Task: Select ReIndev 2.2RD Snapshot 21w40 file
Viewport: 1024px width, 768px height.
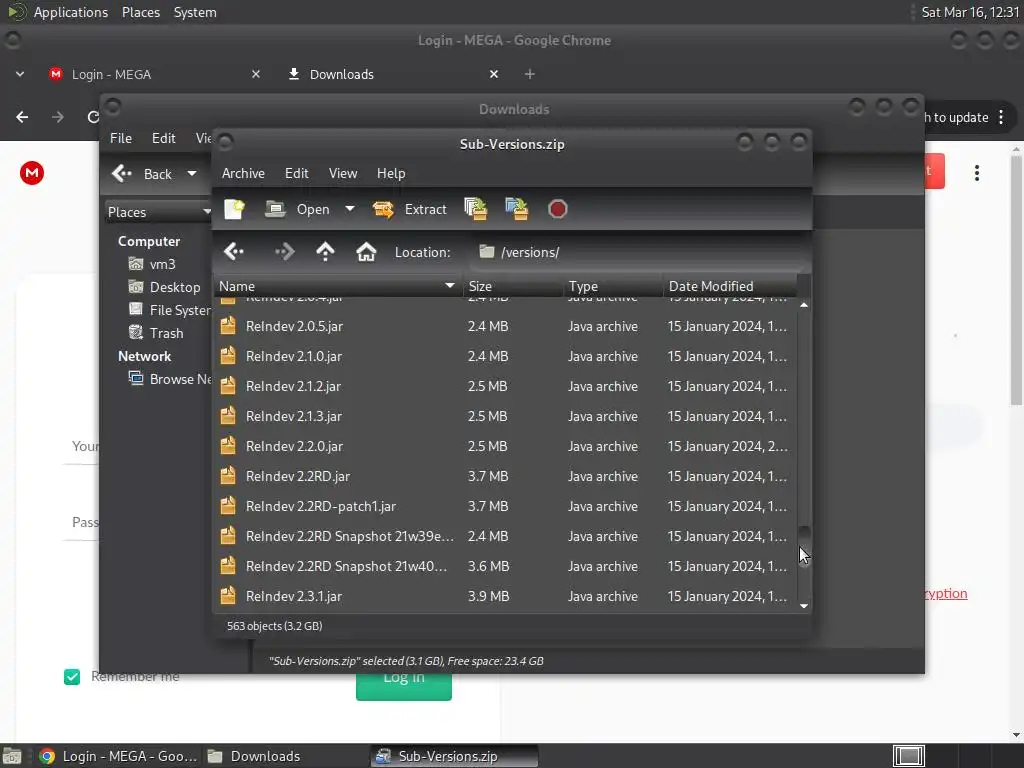Action: pyautogui.click(x=505, y=566)
